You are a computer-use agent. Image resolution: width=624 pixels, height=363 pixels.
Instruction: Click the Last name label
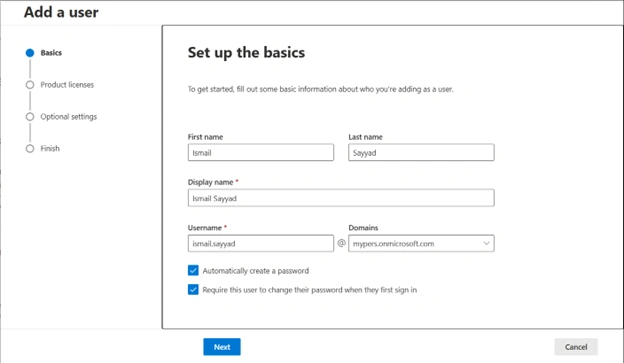click(x=365, y=137)
